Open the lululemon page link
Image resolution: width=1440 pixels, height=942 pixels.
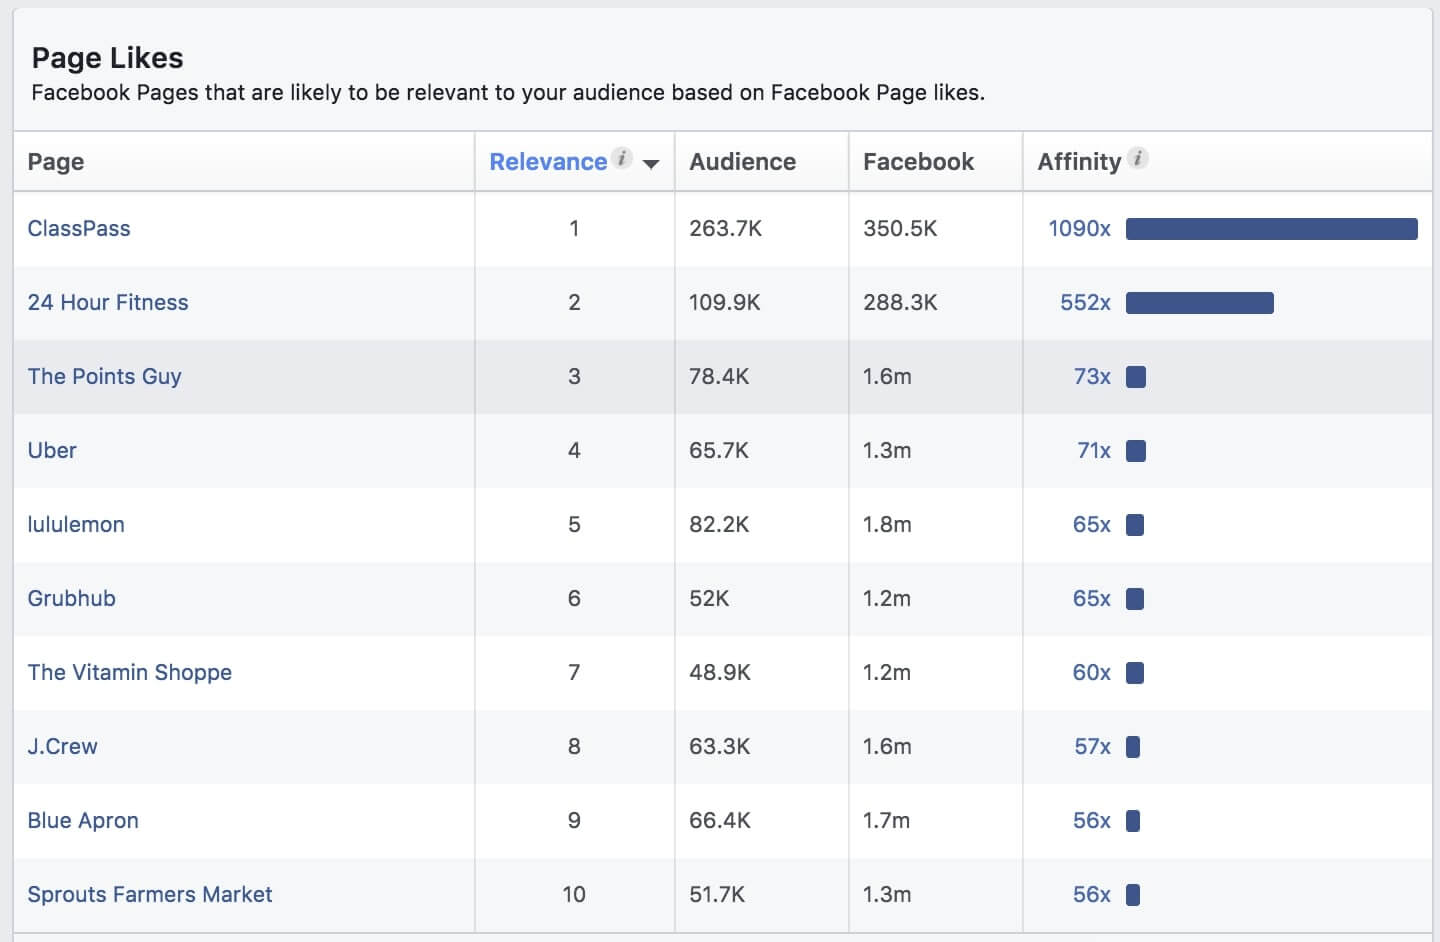tap(76, 524)
